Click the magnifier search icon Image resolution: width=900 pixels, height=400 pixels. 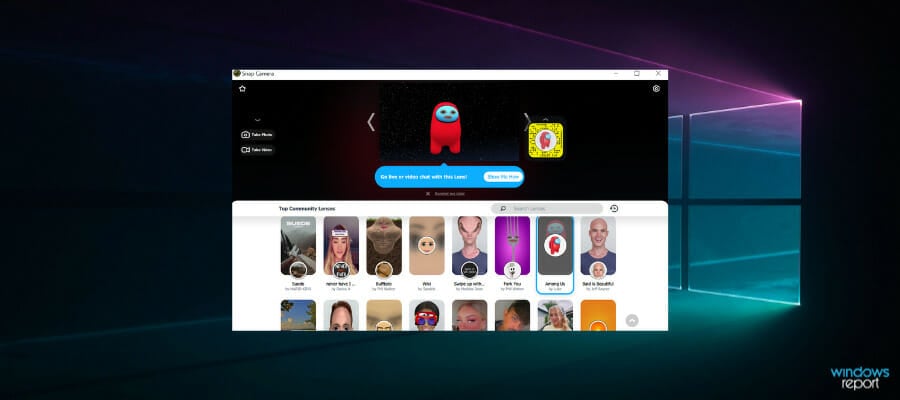click(x=503, y=208)
